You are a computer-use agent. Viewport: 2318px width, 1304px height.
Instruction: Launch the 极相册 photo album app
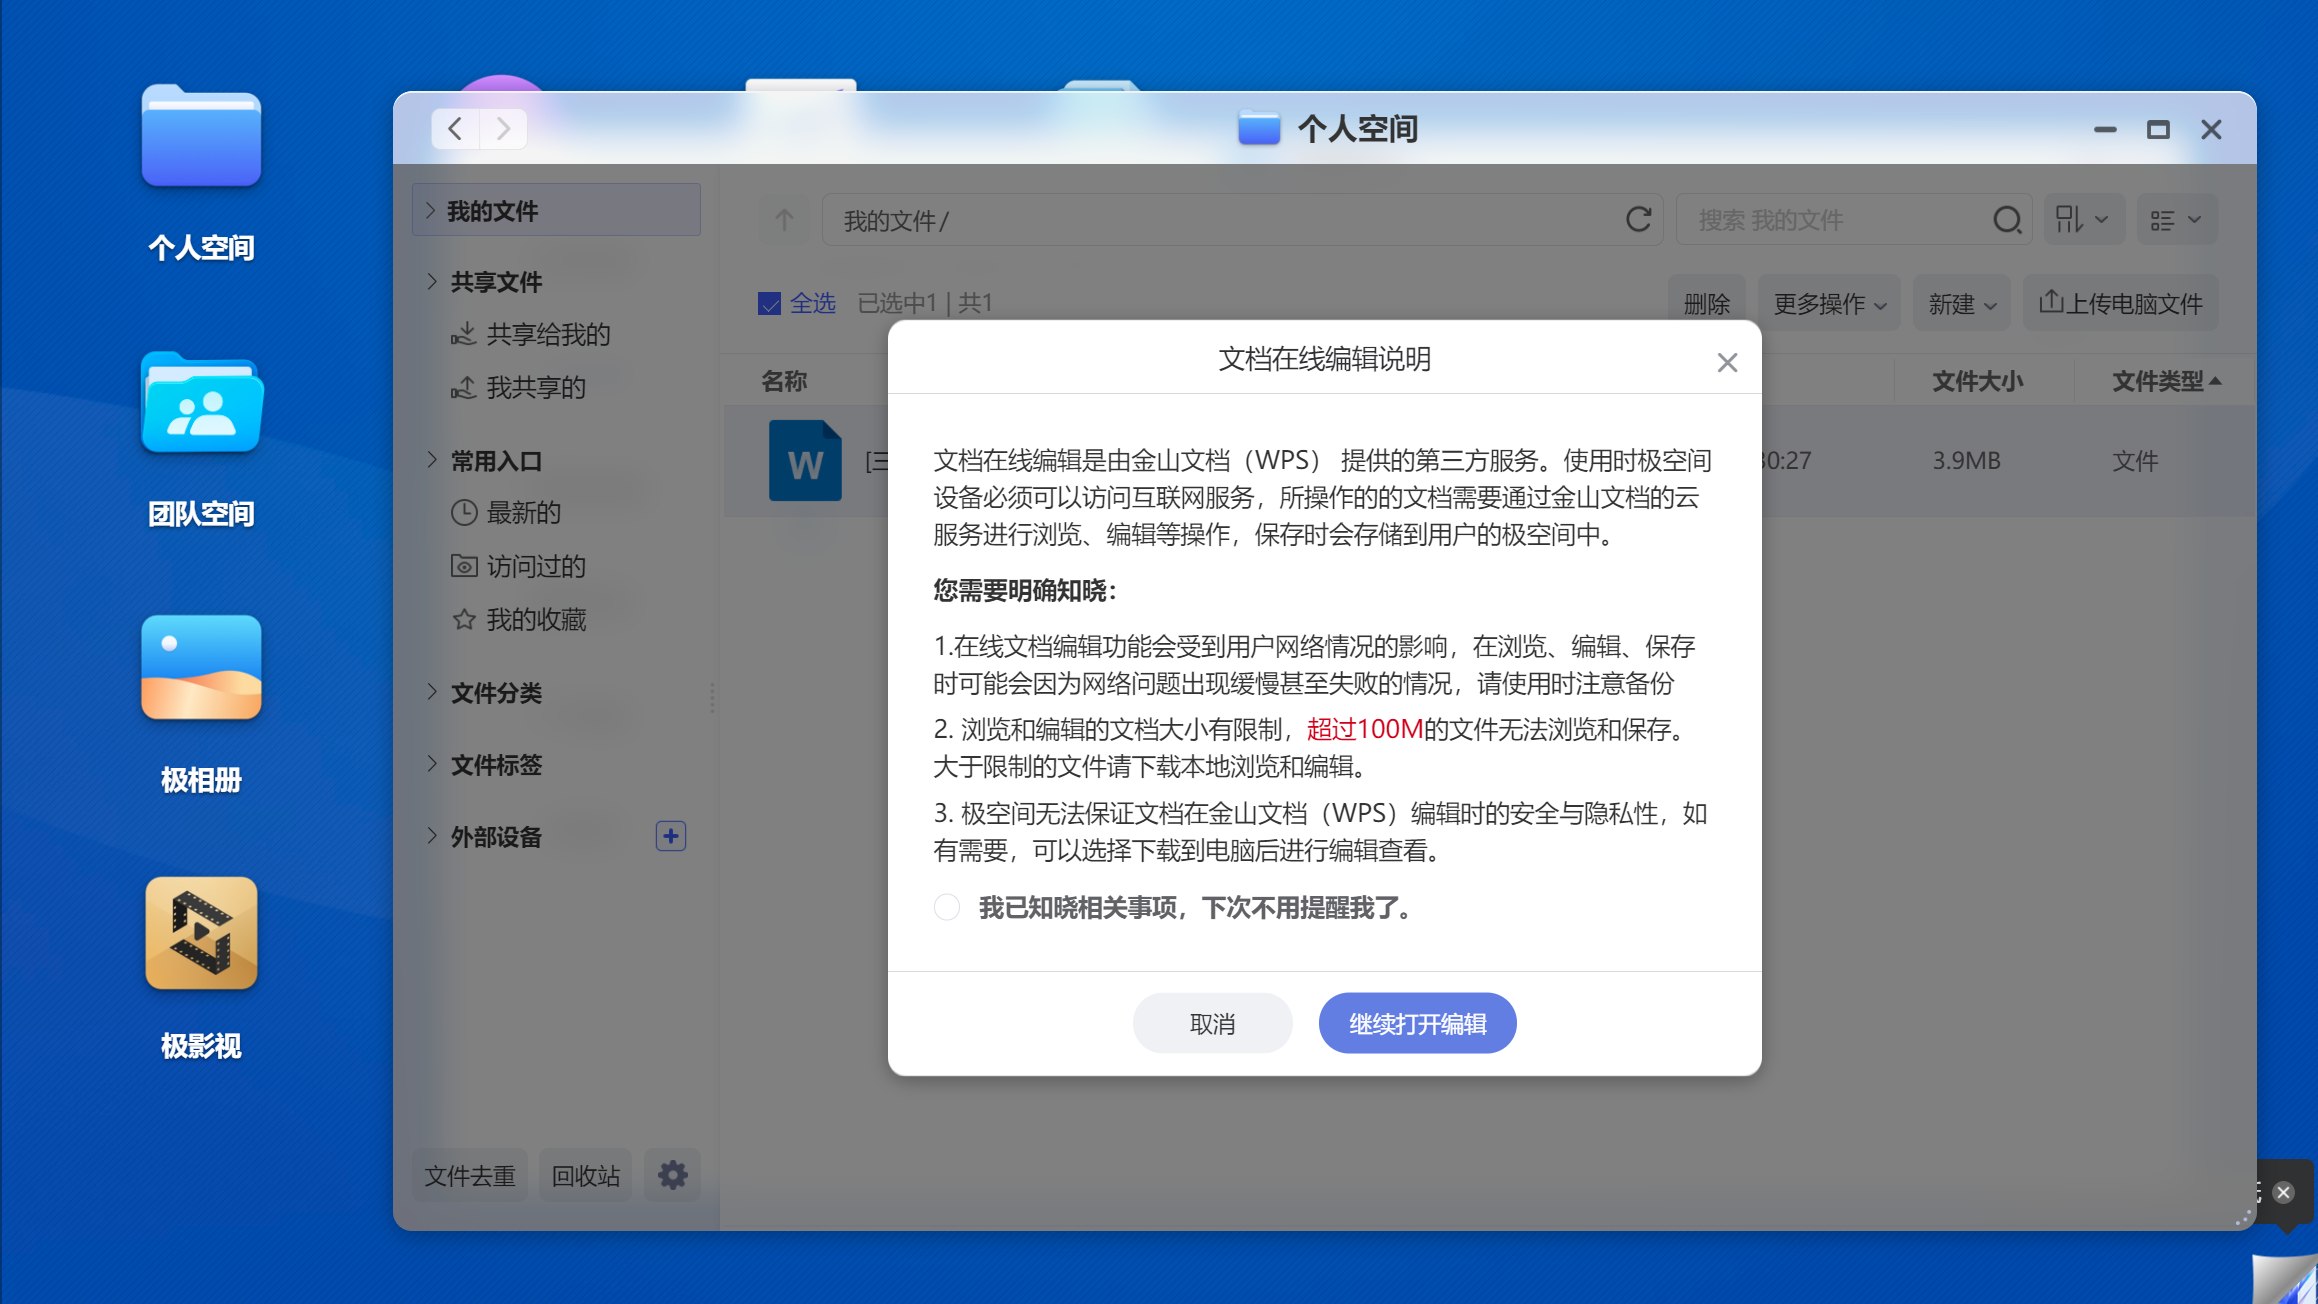click(x=201, y=668)
